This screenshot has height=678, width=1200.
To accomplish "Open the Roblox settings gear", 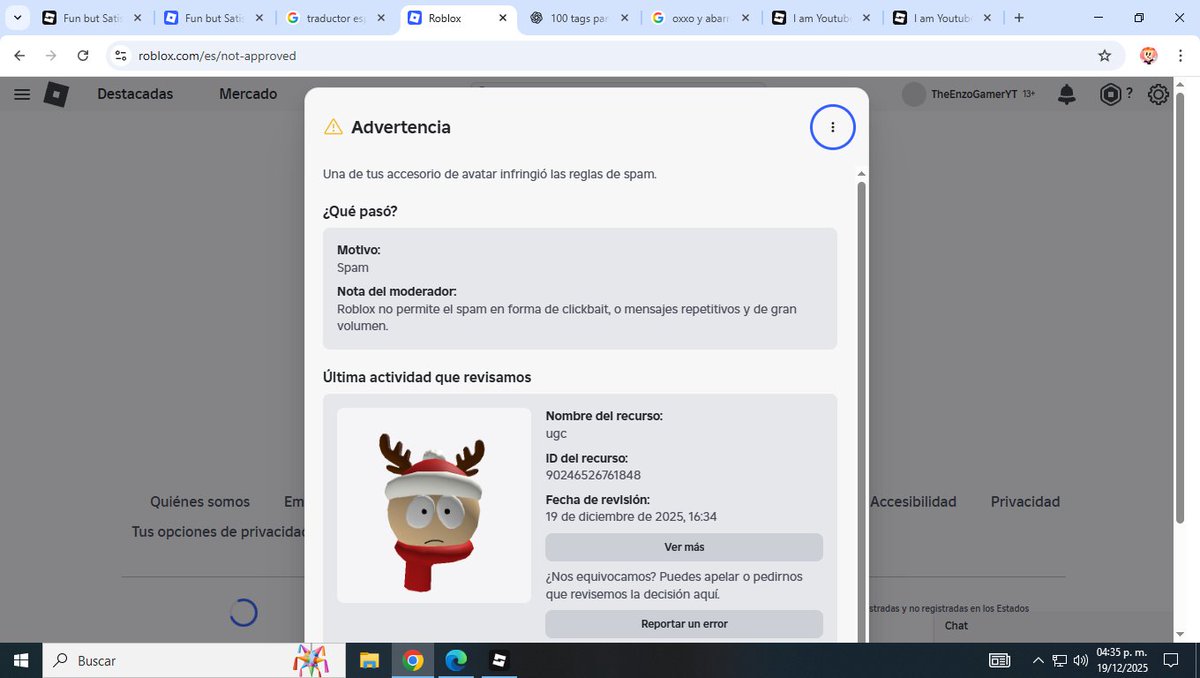I will click(1158, 94).
